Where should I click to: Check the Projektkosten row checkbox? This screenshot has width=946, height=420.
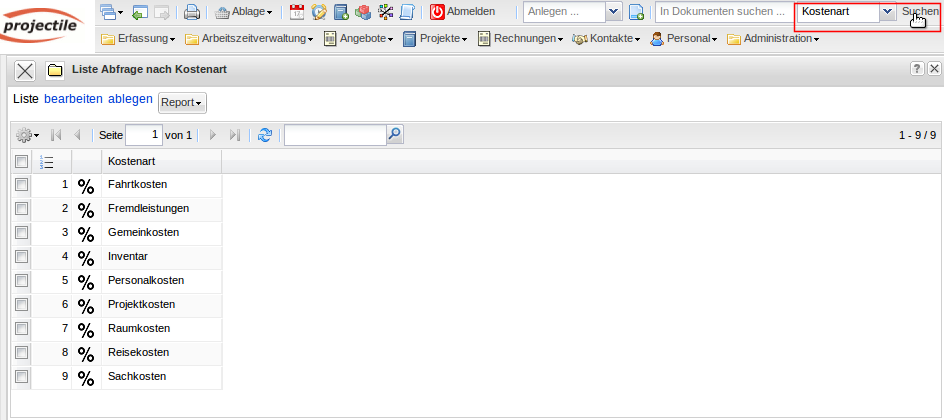pos(21,304)
